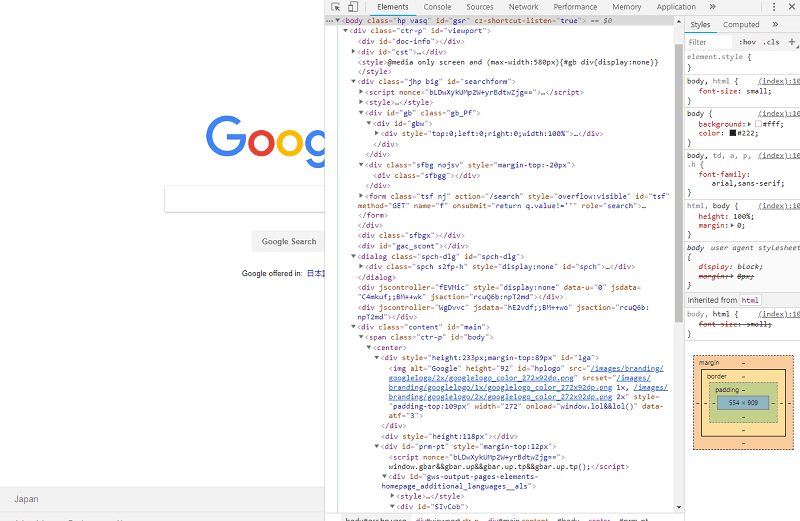This screenshot has height=521, width=800.
Task: Open the DevTools three-dot options menu
Action: [772, 7]
